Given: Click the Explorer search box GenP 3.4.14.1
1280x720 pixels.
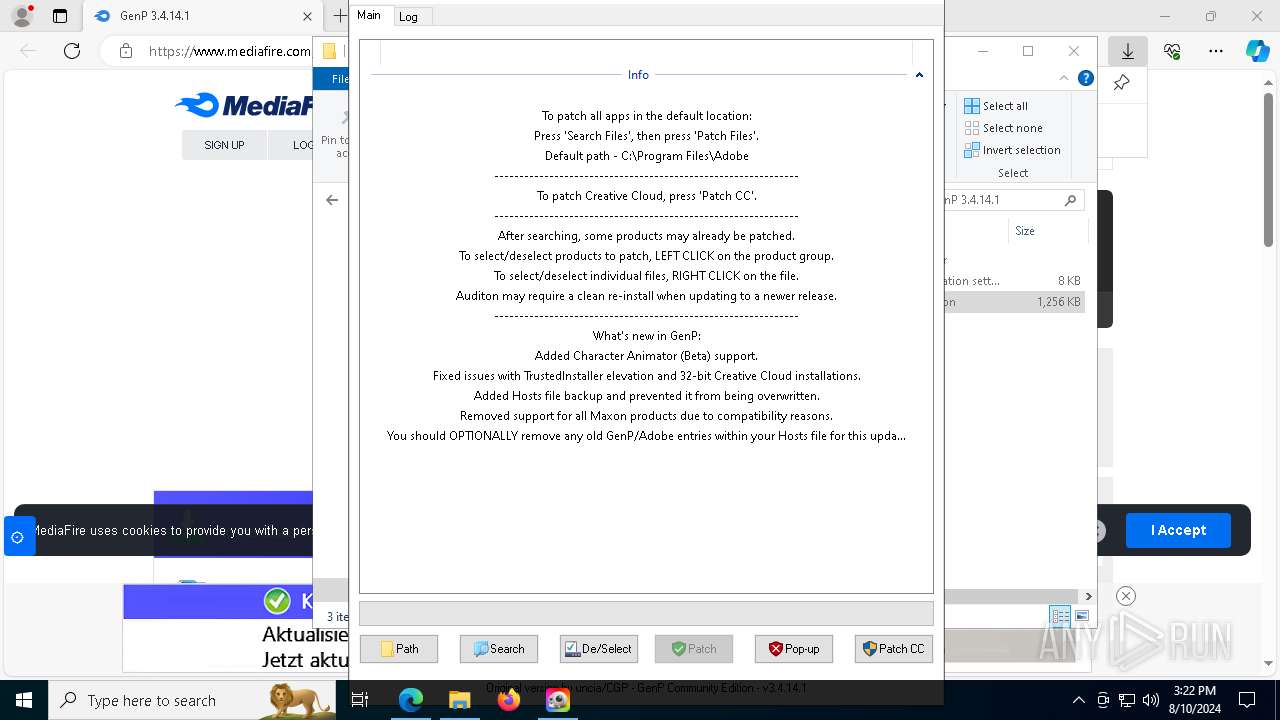Looking at the screenshot, I should pyautogui.click(x=1012, y=200).
